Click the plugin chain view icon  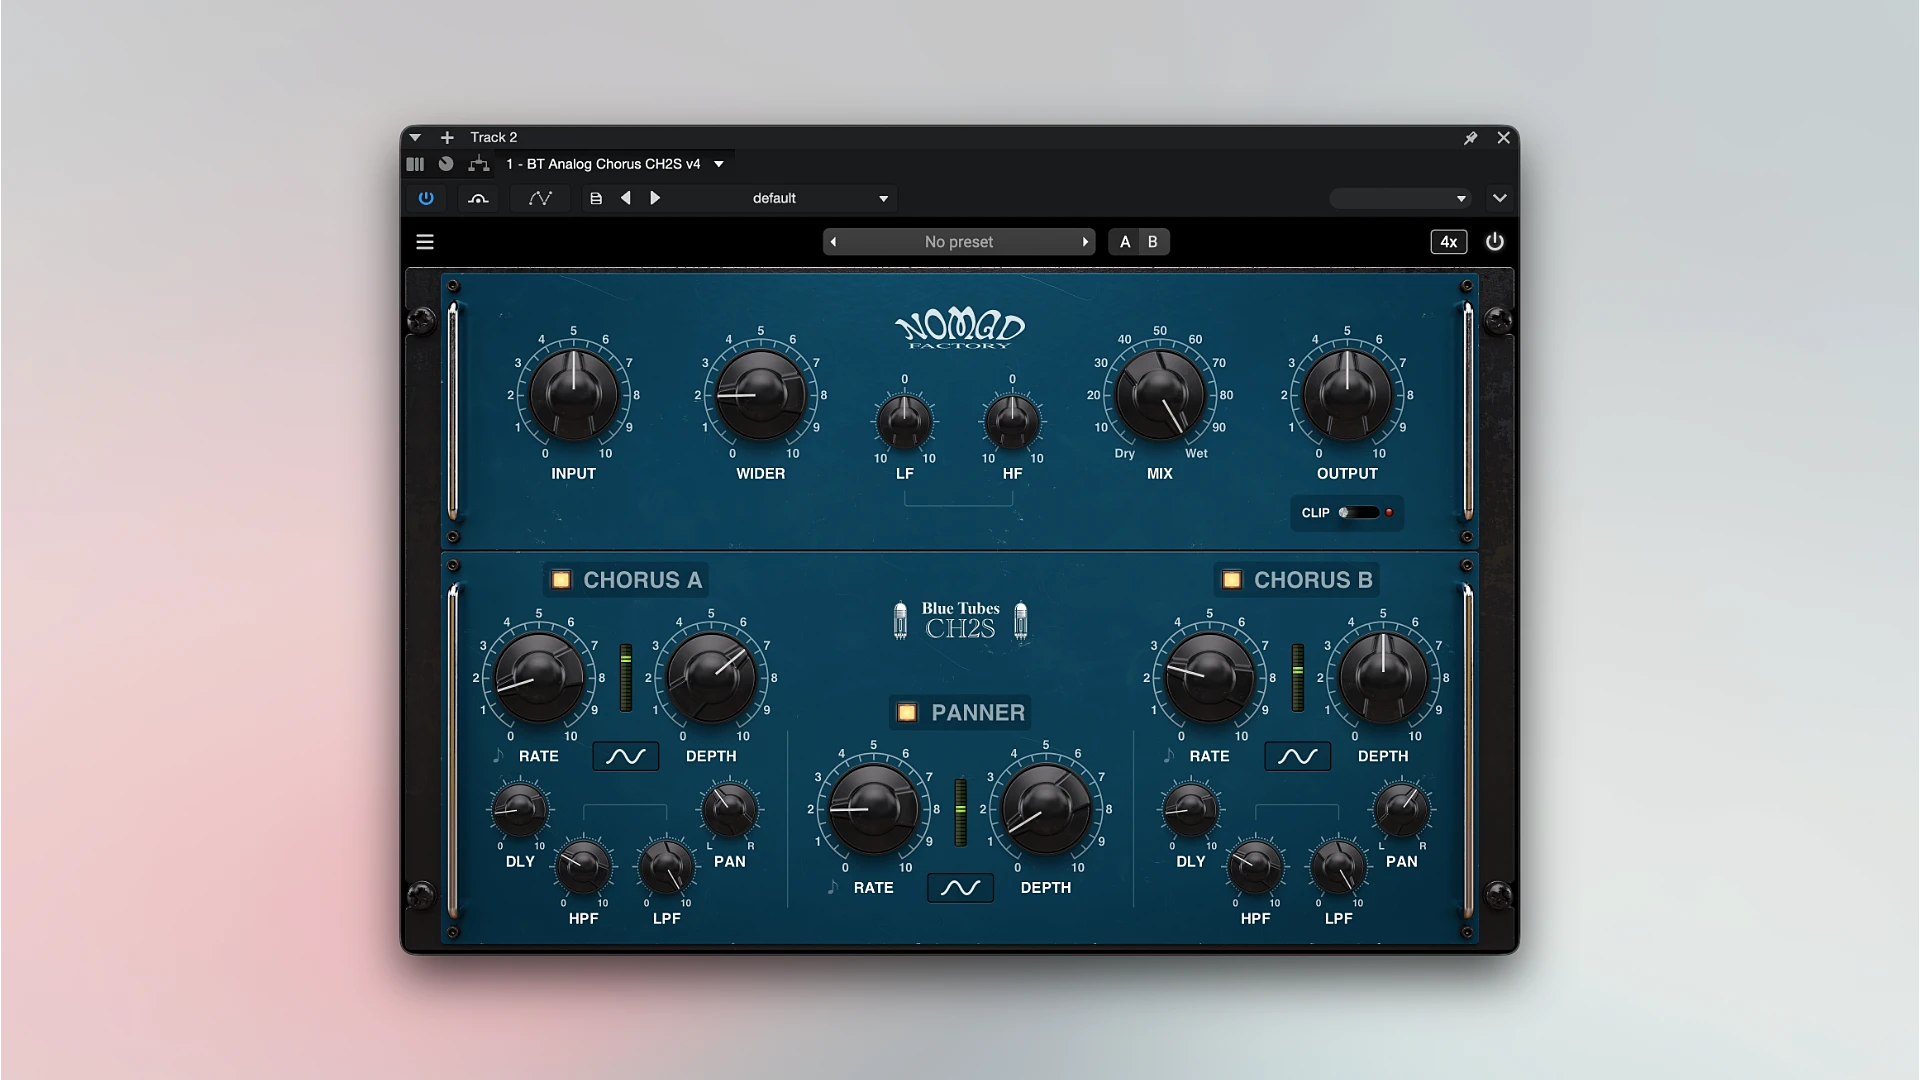coord(415,164)
